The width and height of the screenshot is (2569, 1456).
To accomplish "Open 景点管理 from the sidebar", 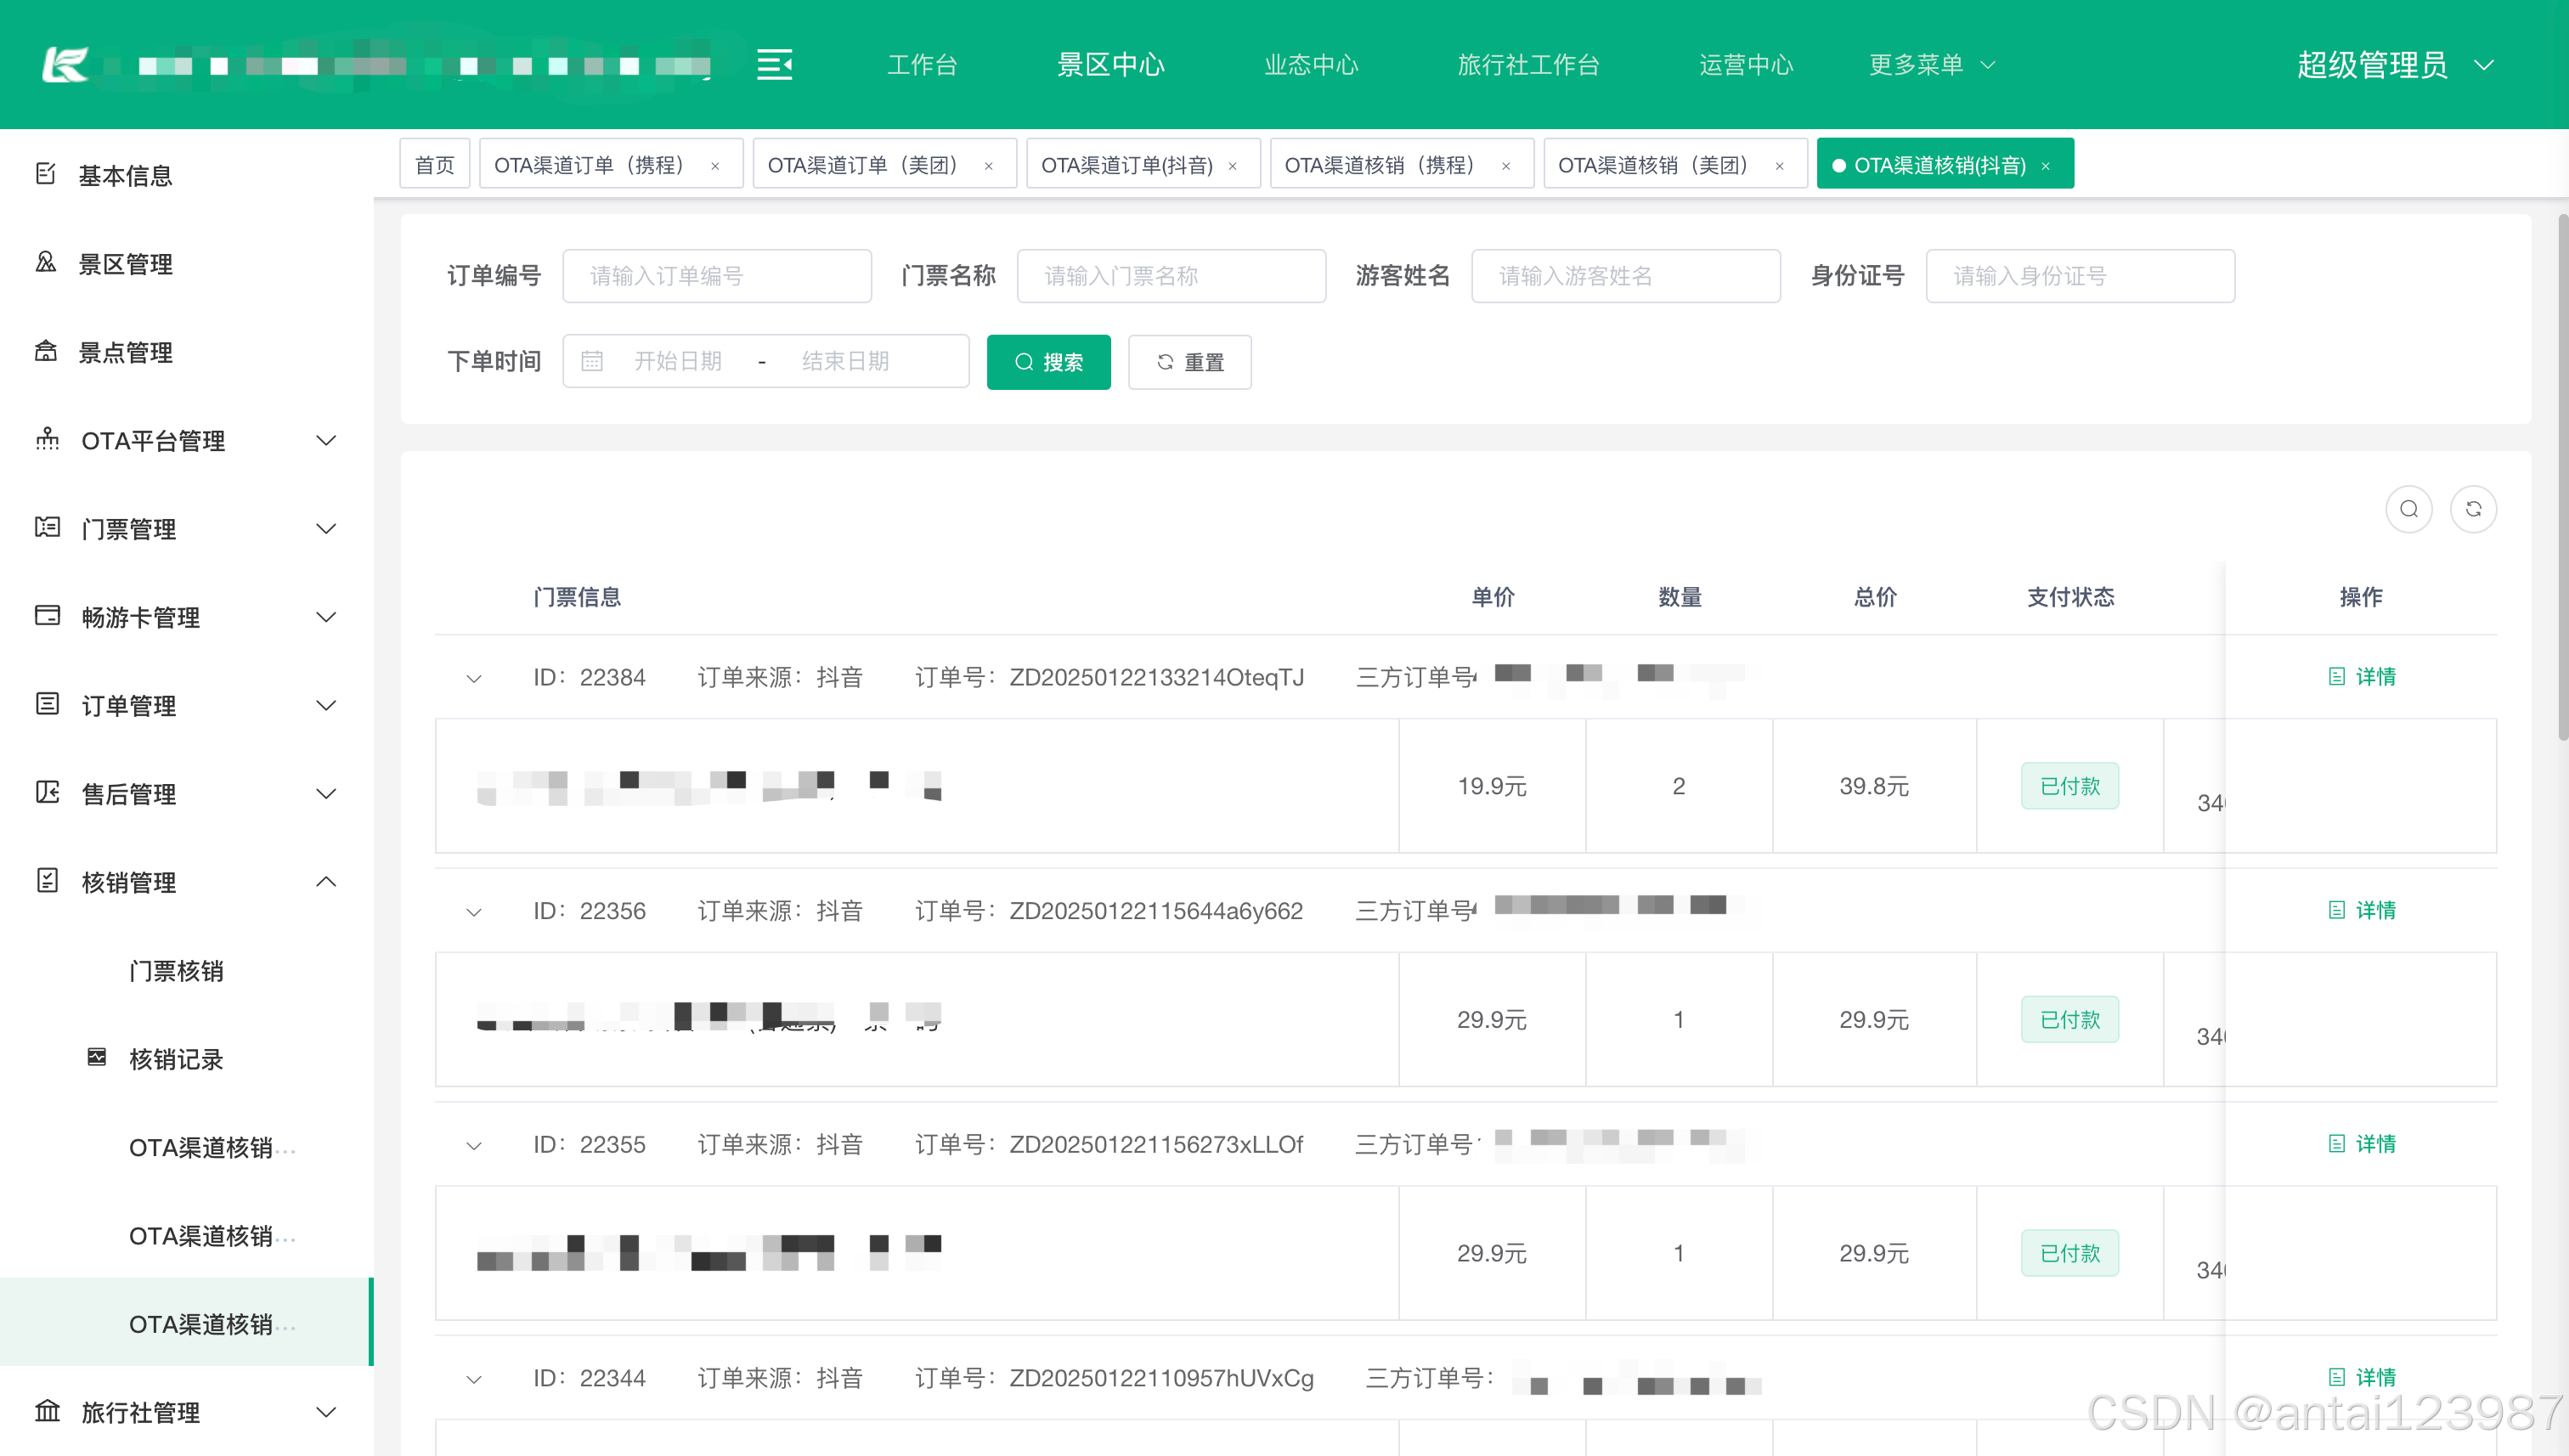I will [x=125, y=352].
